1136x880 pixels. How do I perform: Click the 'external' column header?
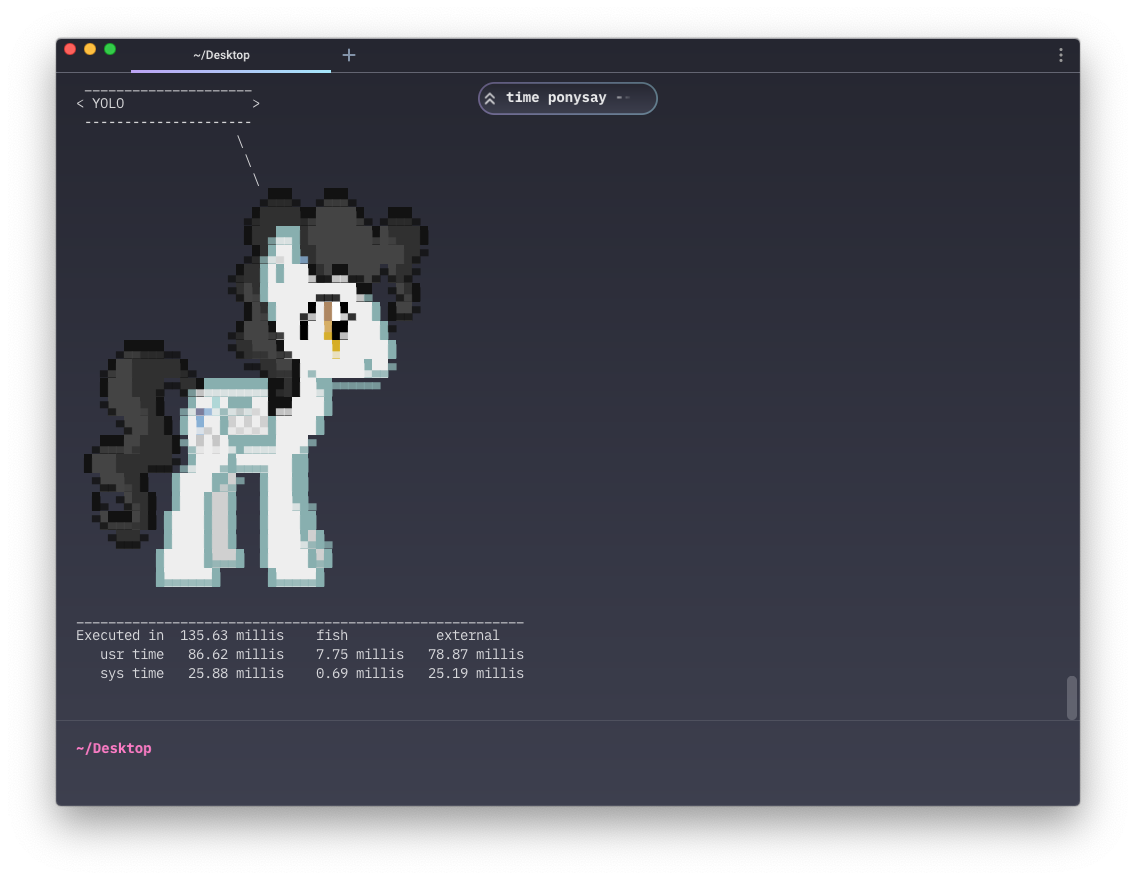pyautogui.click(x=467, y=635)
